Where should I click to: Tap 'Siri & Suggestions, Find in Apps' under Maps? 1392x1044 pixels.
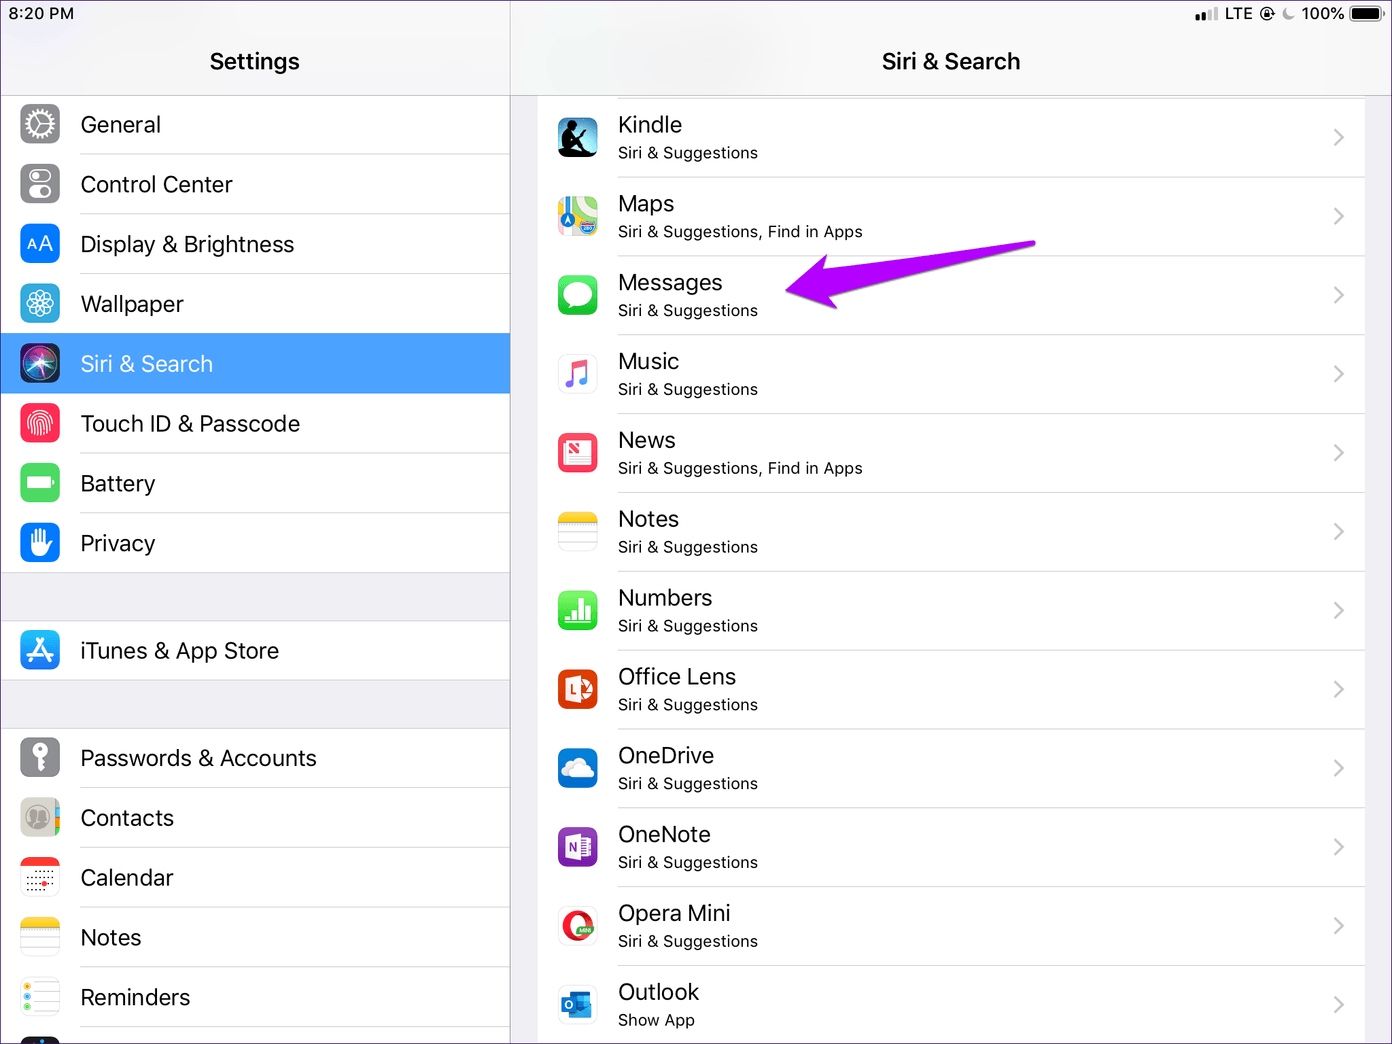pos(740,232)
